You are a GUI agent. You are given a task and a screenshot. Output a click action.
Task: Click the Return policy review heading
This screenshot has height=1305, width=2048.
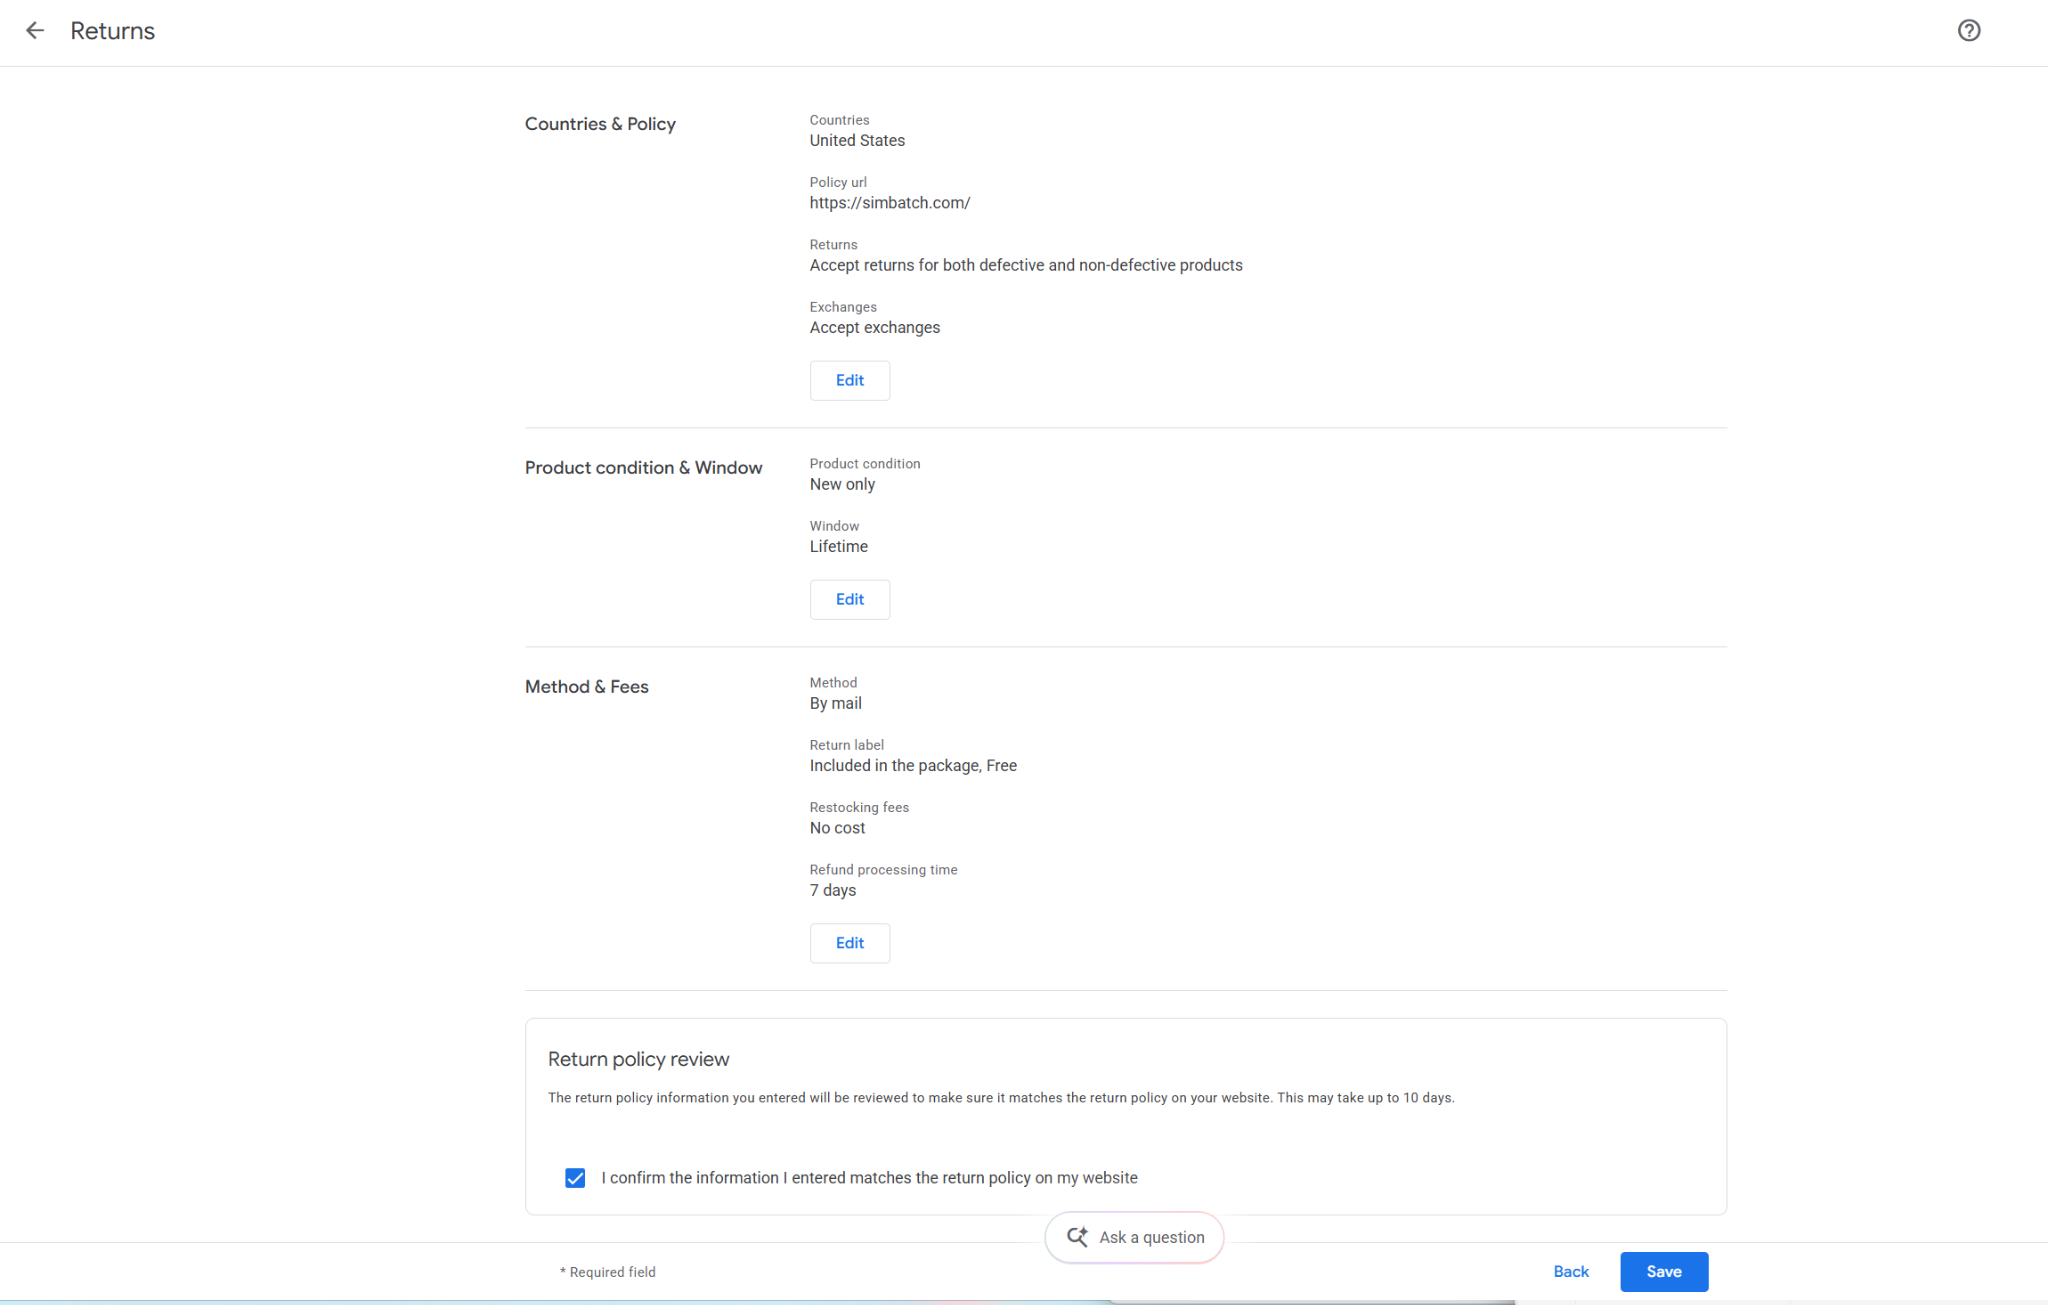638,1059
